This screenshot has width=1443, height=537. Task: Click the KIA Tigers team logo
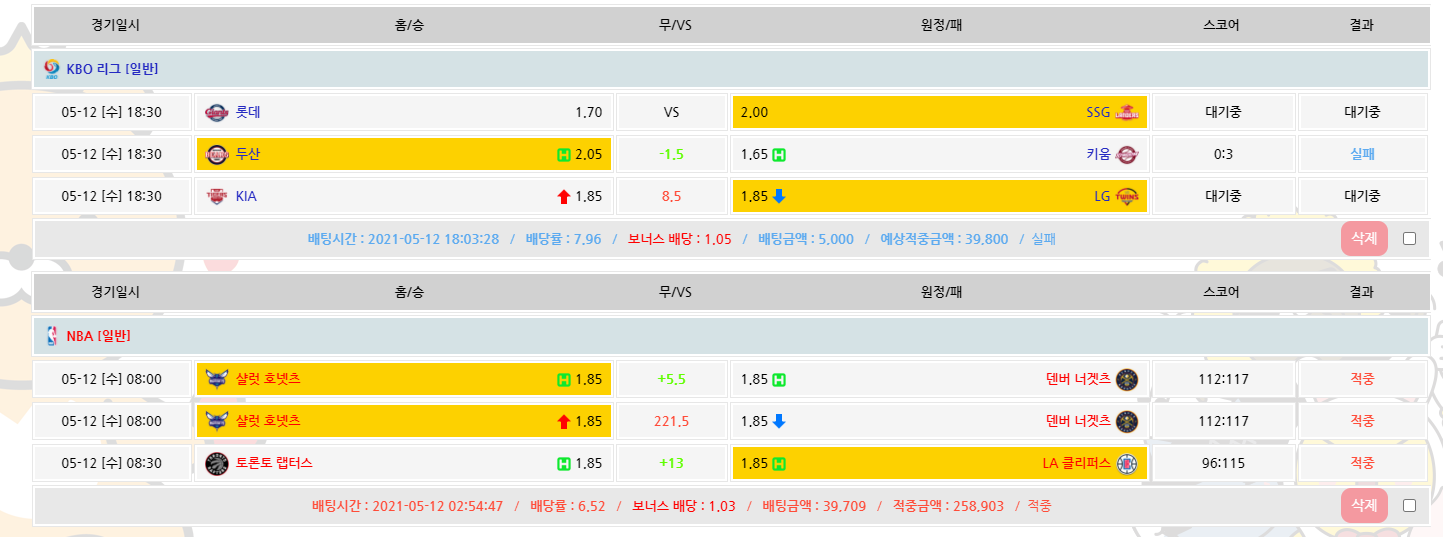(x=216, y=196)
